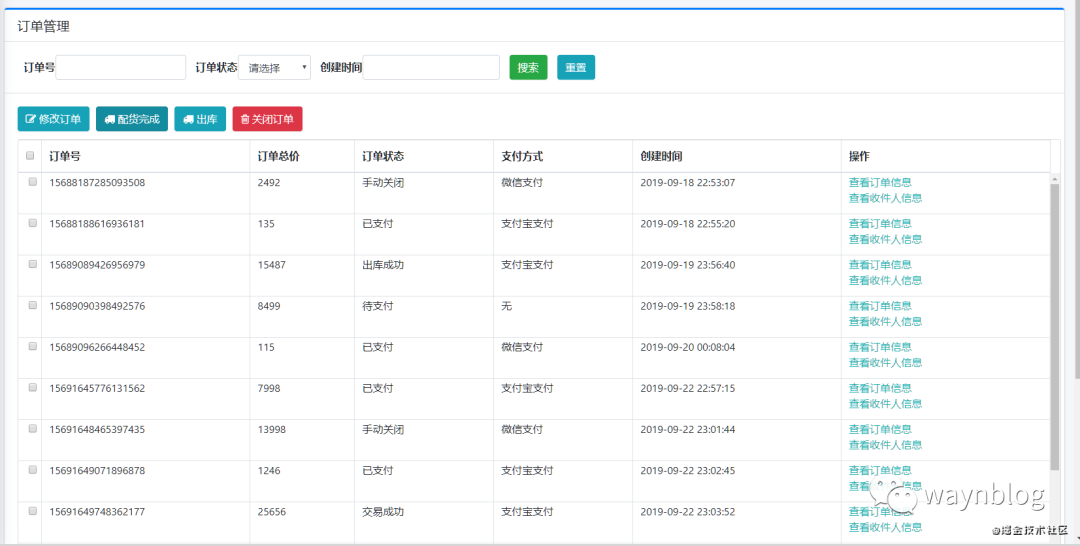Click the 订单状态 column header
This screenshot has width=1080, height=546.
[x=383, y=156]
